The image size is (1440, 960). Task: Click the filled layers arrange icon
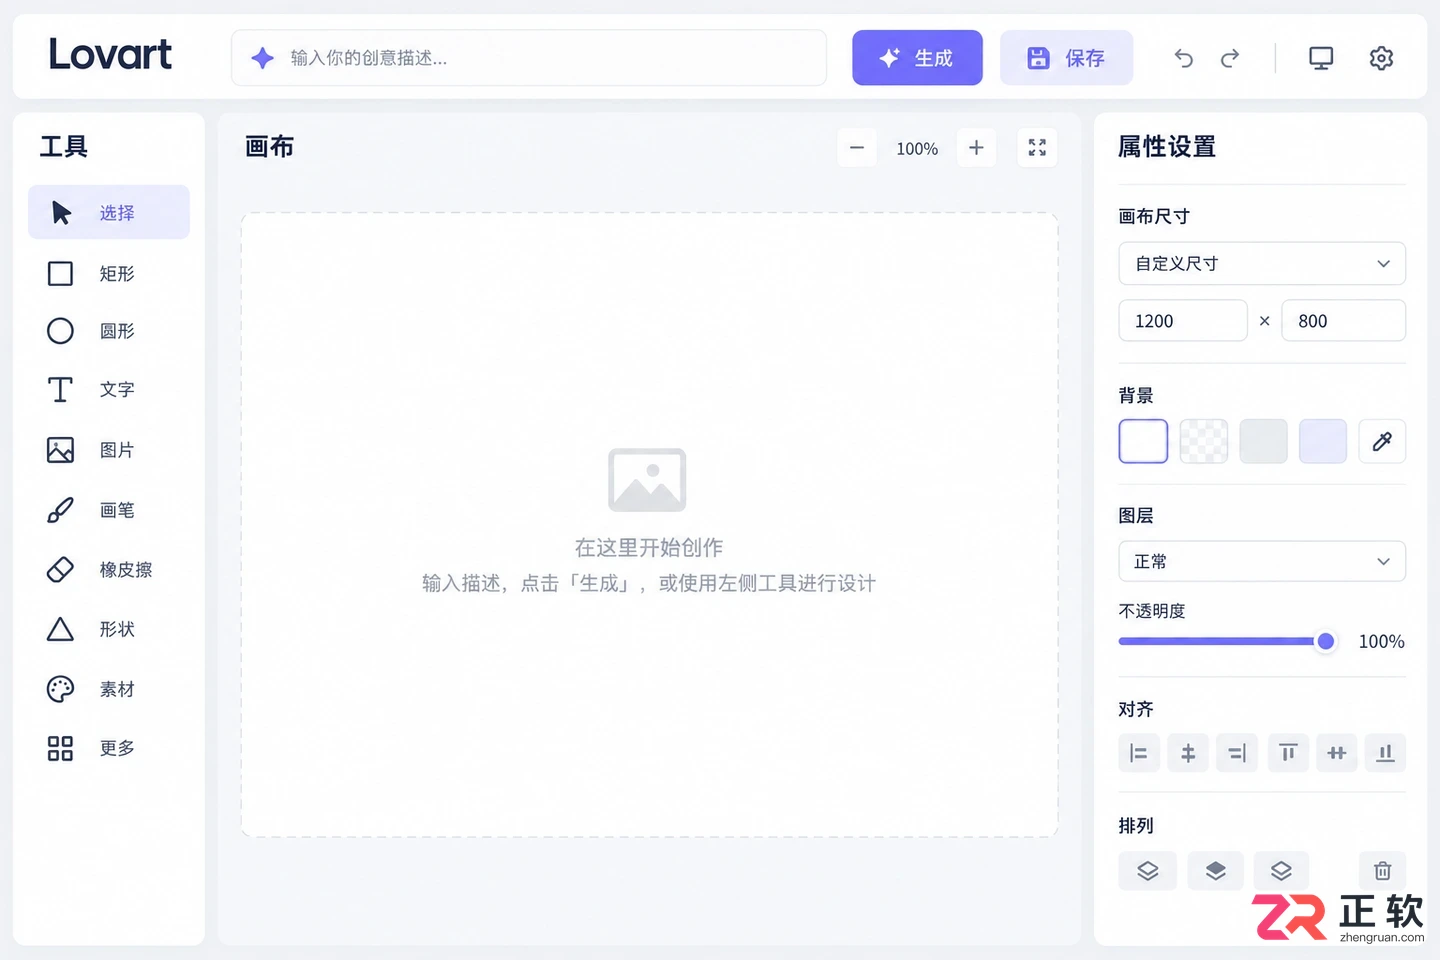[1215, 871]
